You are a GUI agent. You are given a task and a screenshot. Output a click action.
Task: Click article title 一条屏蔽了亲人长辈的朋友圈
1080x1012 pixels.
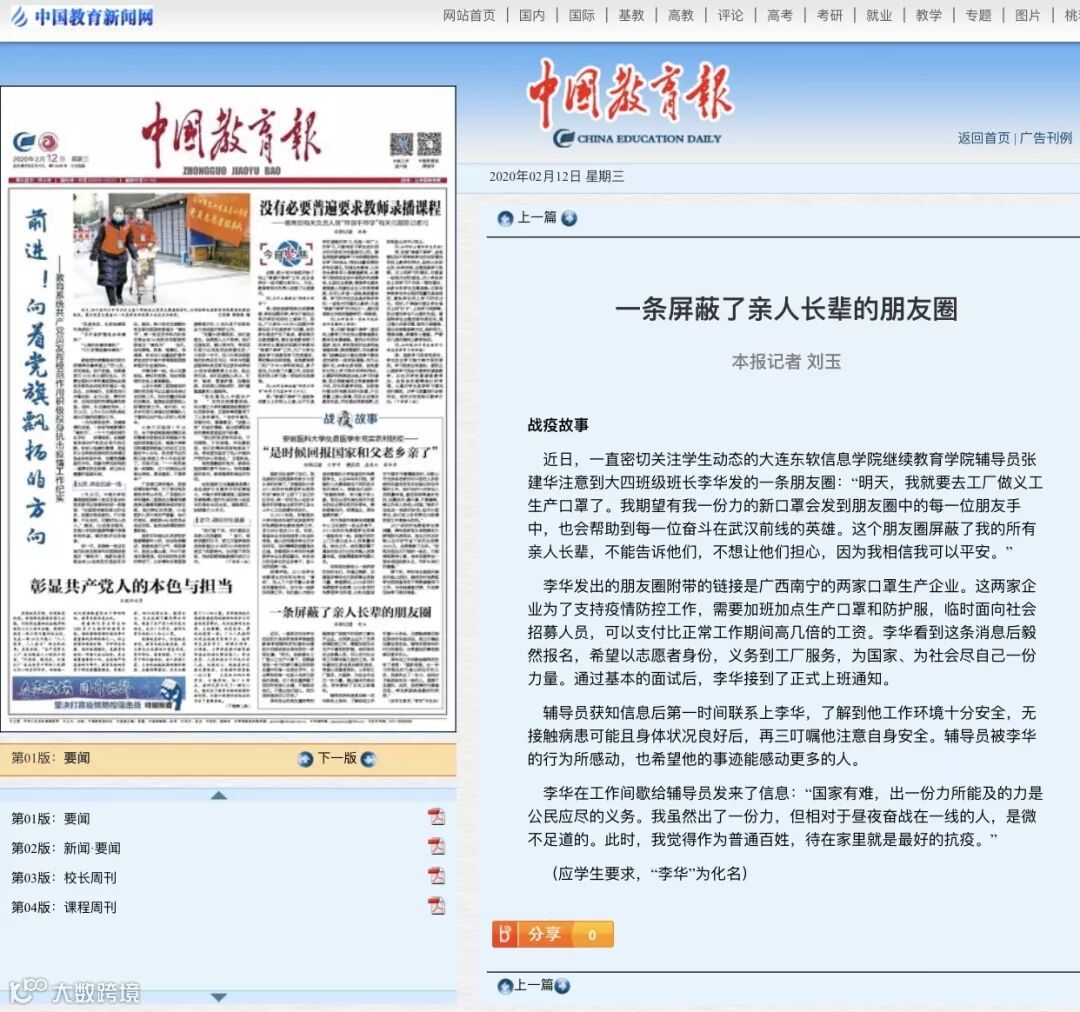coord(786,309)
